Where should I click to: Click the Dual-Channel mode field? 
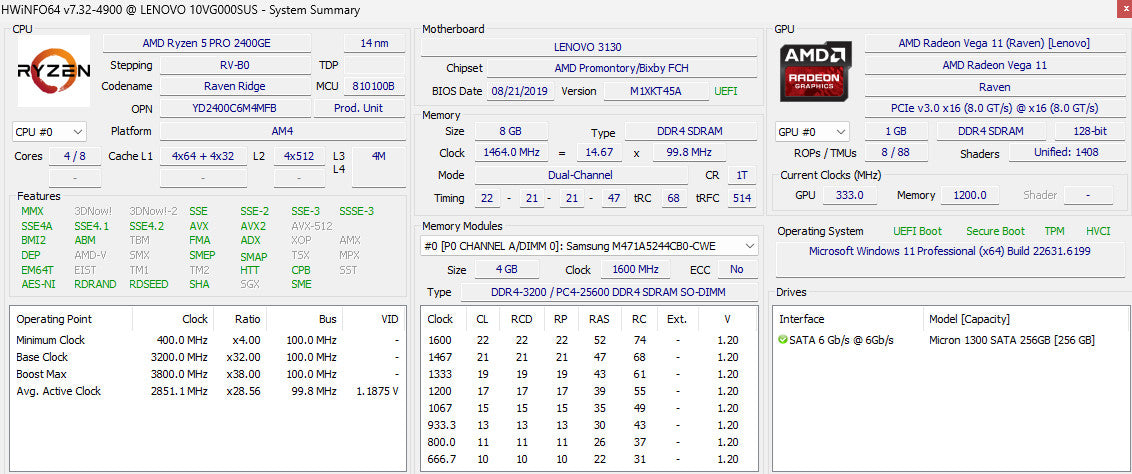coord(580,175)
